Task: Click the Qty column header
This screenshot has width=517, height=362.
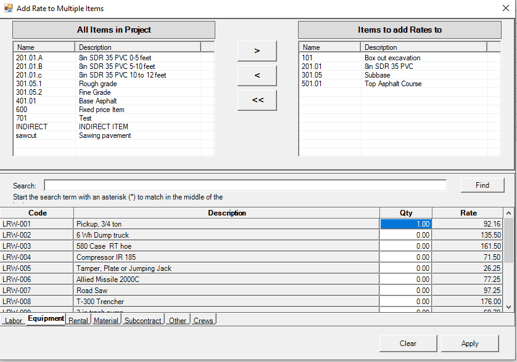Action: 406,213
